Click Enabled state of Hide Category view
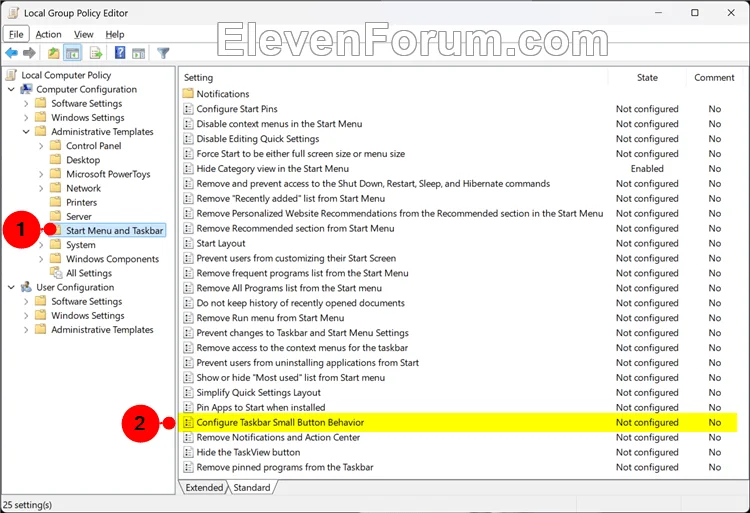This screenshot has height=513, width=750. point(647,169)
